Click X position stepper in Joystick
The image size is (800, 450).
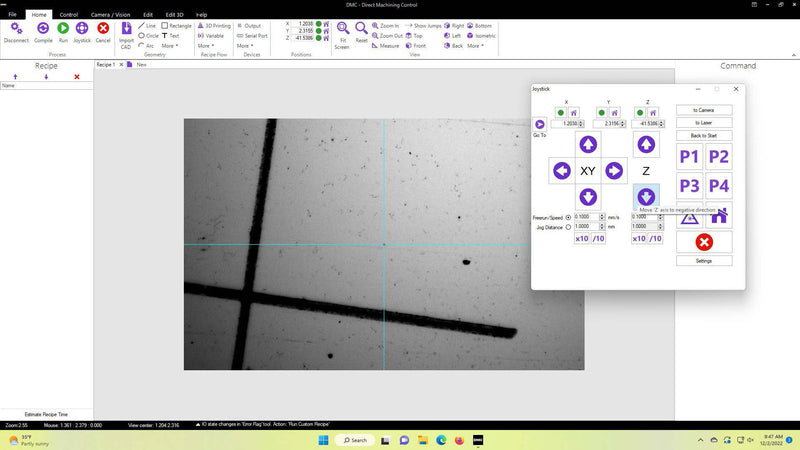point(581,124)
